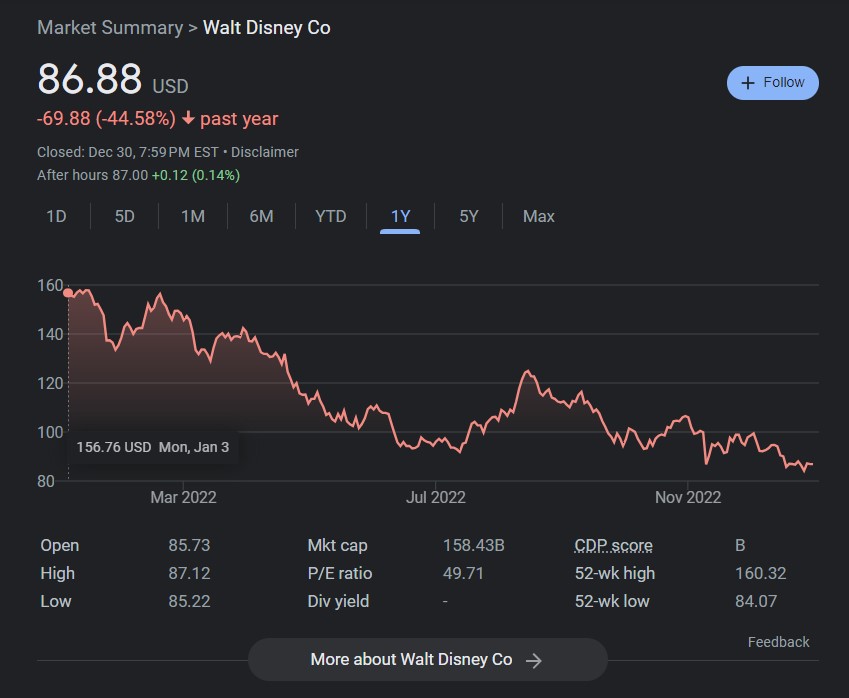Screen dimensions: 849x698
Task: Select the 1M time range
Action: coord(193,217)
